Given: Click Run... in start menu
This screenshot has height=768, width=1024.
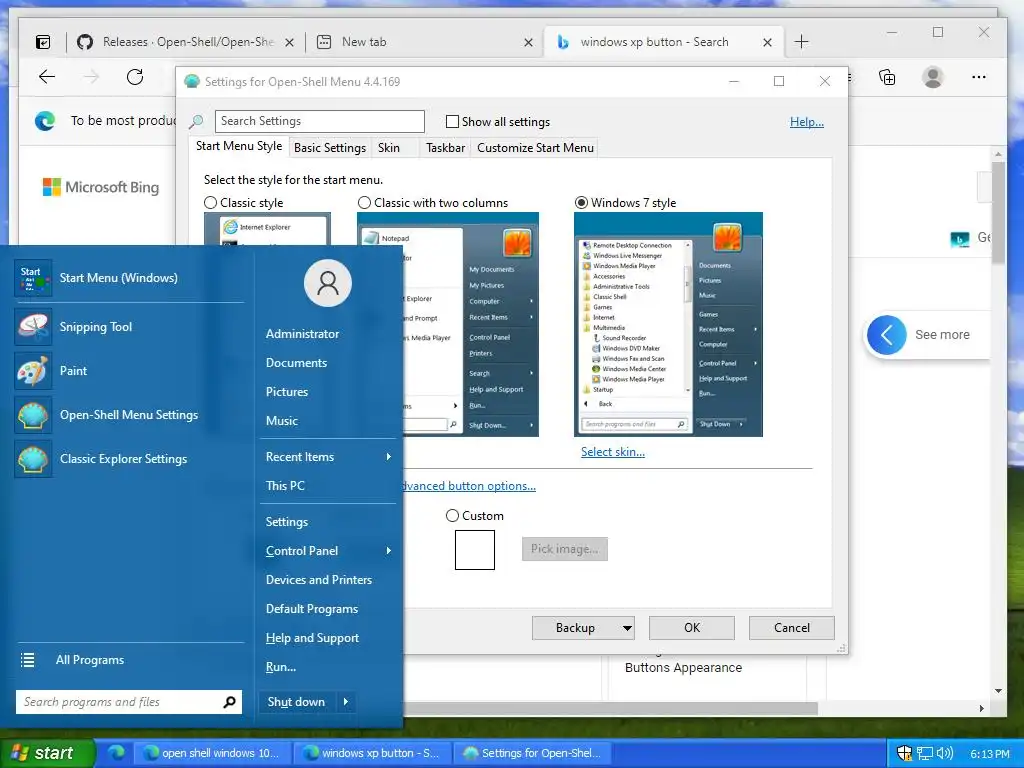Looking at the screenshot, I should 281,667.
